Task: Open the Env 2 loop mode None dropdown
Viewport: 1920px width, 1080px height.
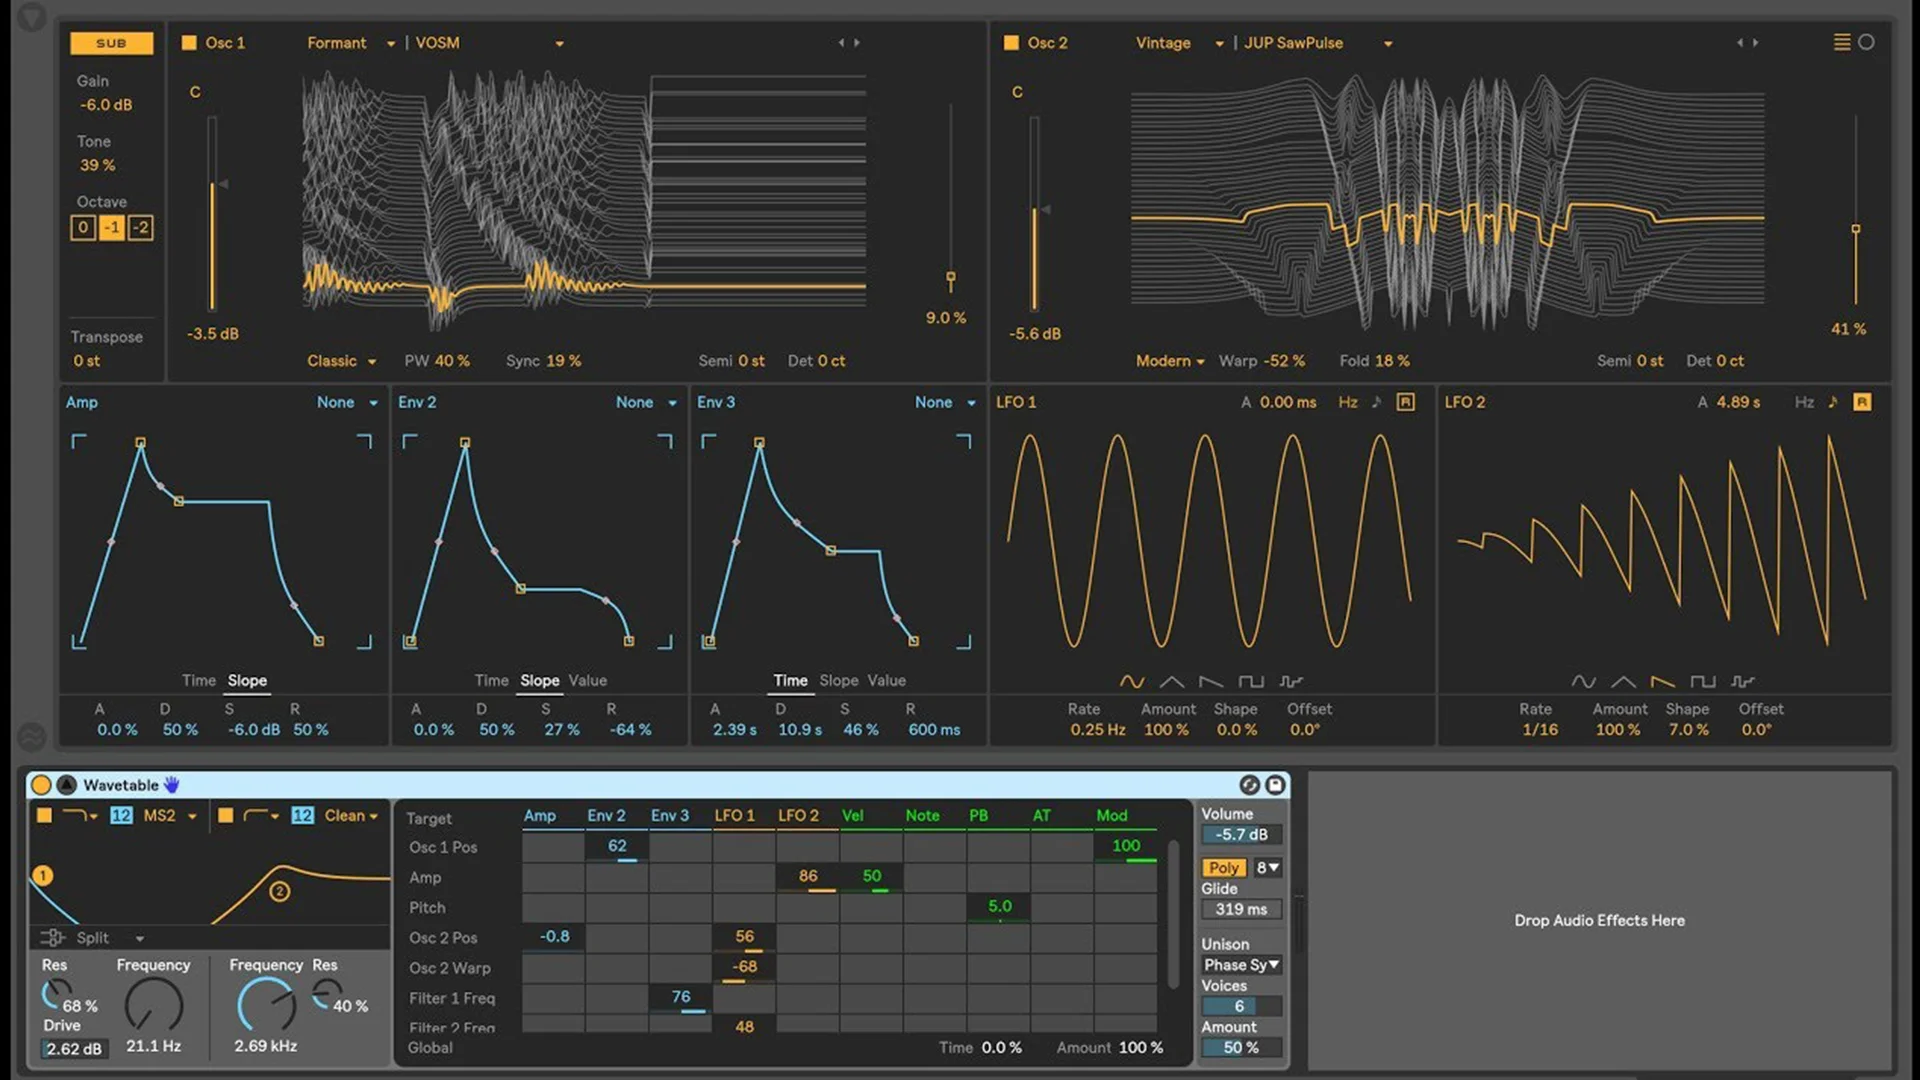Action: pos(646,402)
